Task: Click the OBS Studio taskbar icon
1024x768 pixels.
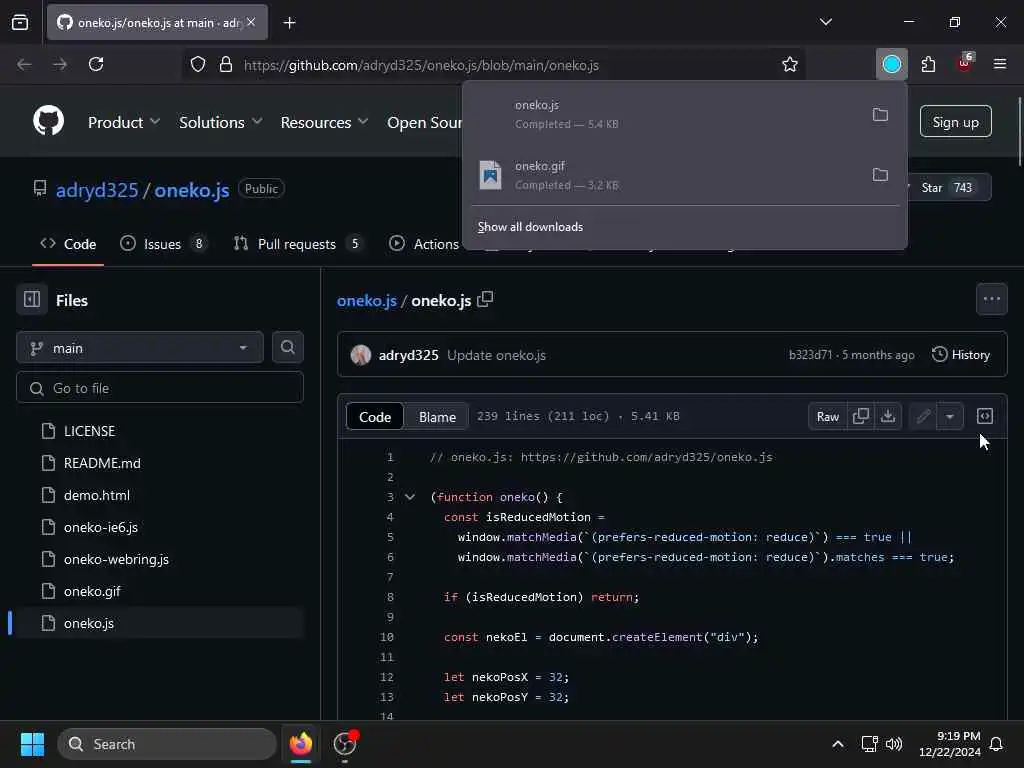Action: pyautogui.click(x=345, y=744)
